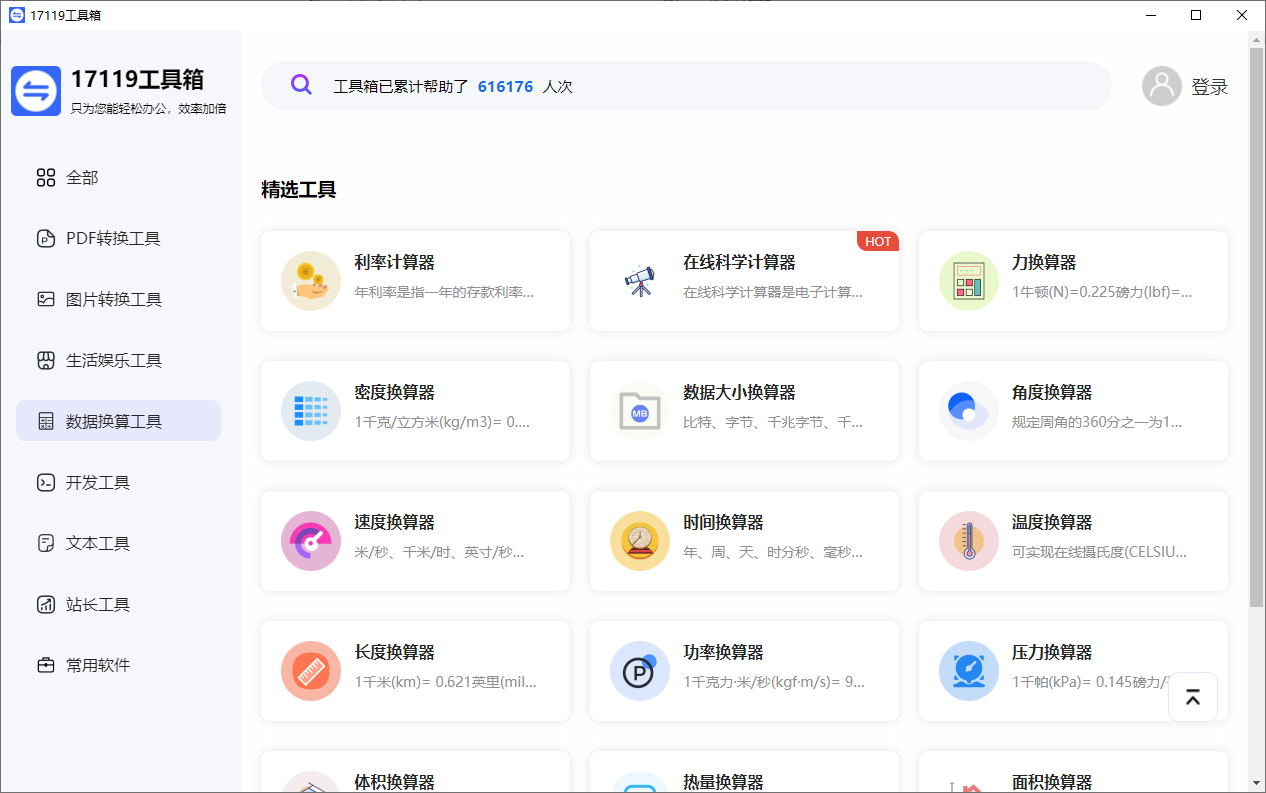This screenshot has height=793, width=1266.
Task: Click the search bar field
Action: [x=686, y=86]
